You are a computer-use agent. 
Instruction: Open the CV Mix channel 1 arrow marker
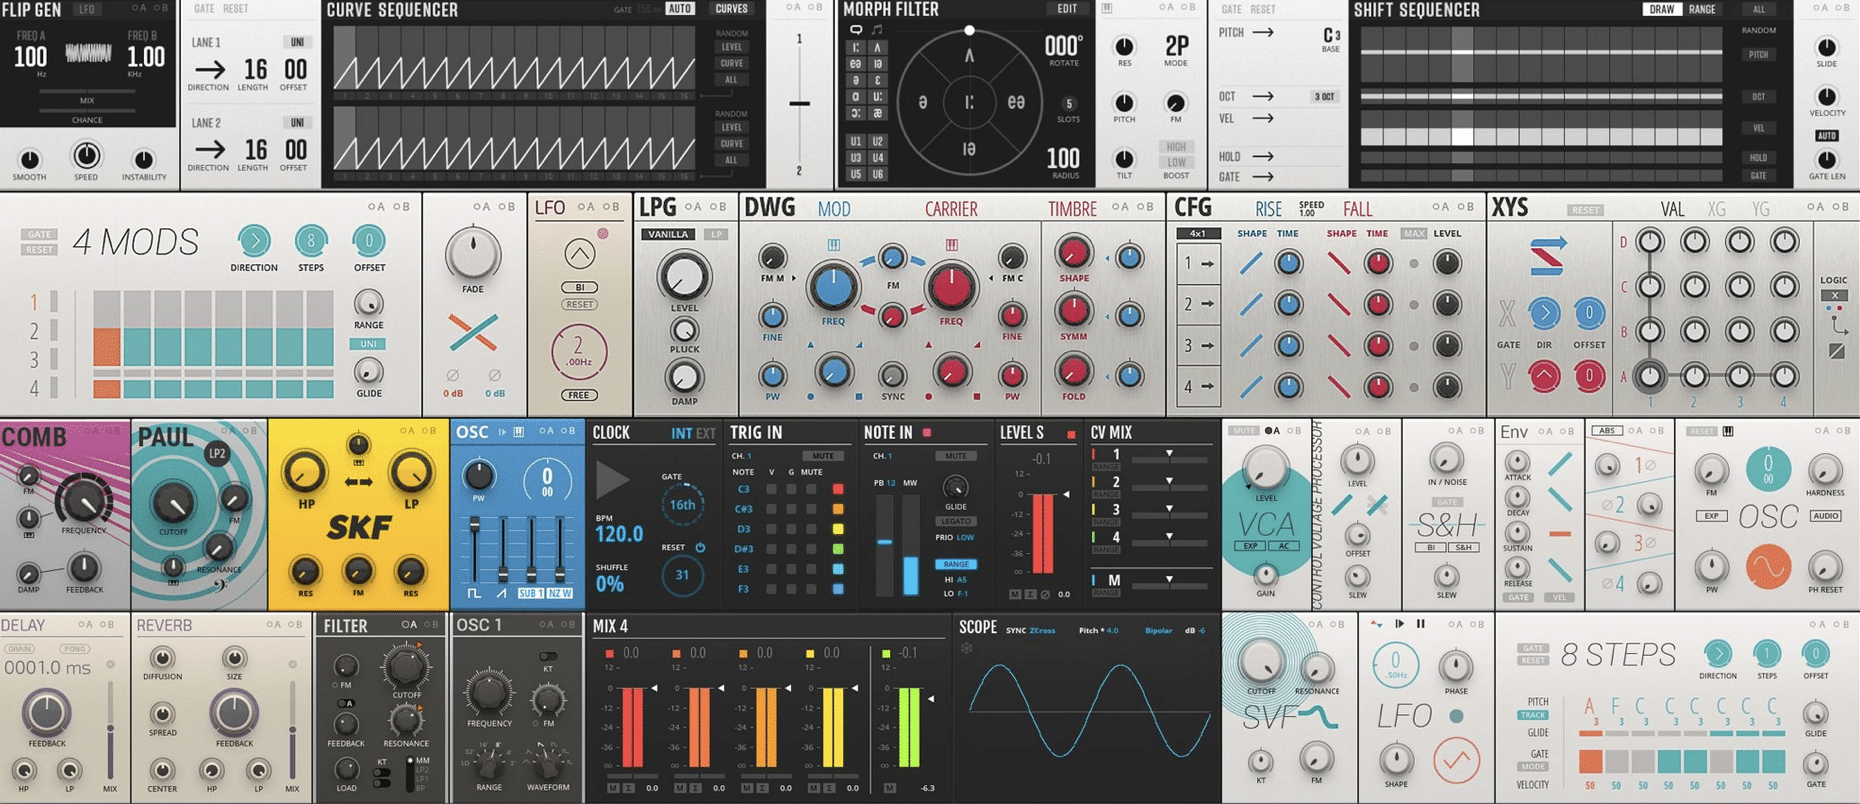[x=1169, y=454]
